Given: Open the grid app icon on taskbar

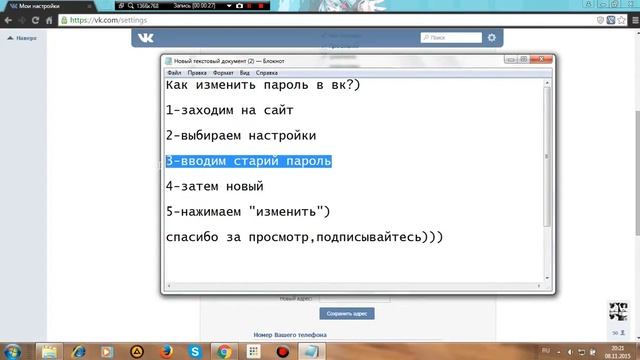Looking at the screenshot, I should pyautogui.click(x=253, y=351).
